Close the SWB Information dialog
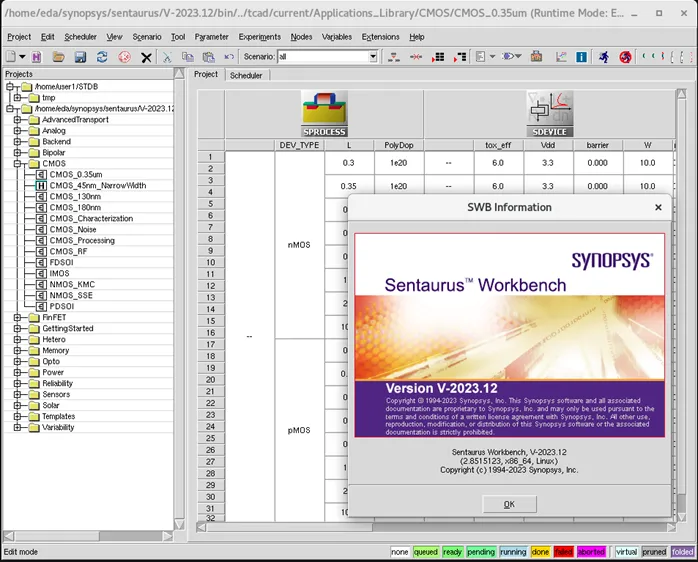This screenshot has width=698, height=562. (x=658, y=208)
